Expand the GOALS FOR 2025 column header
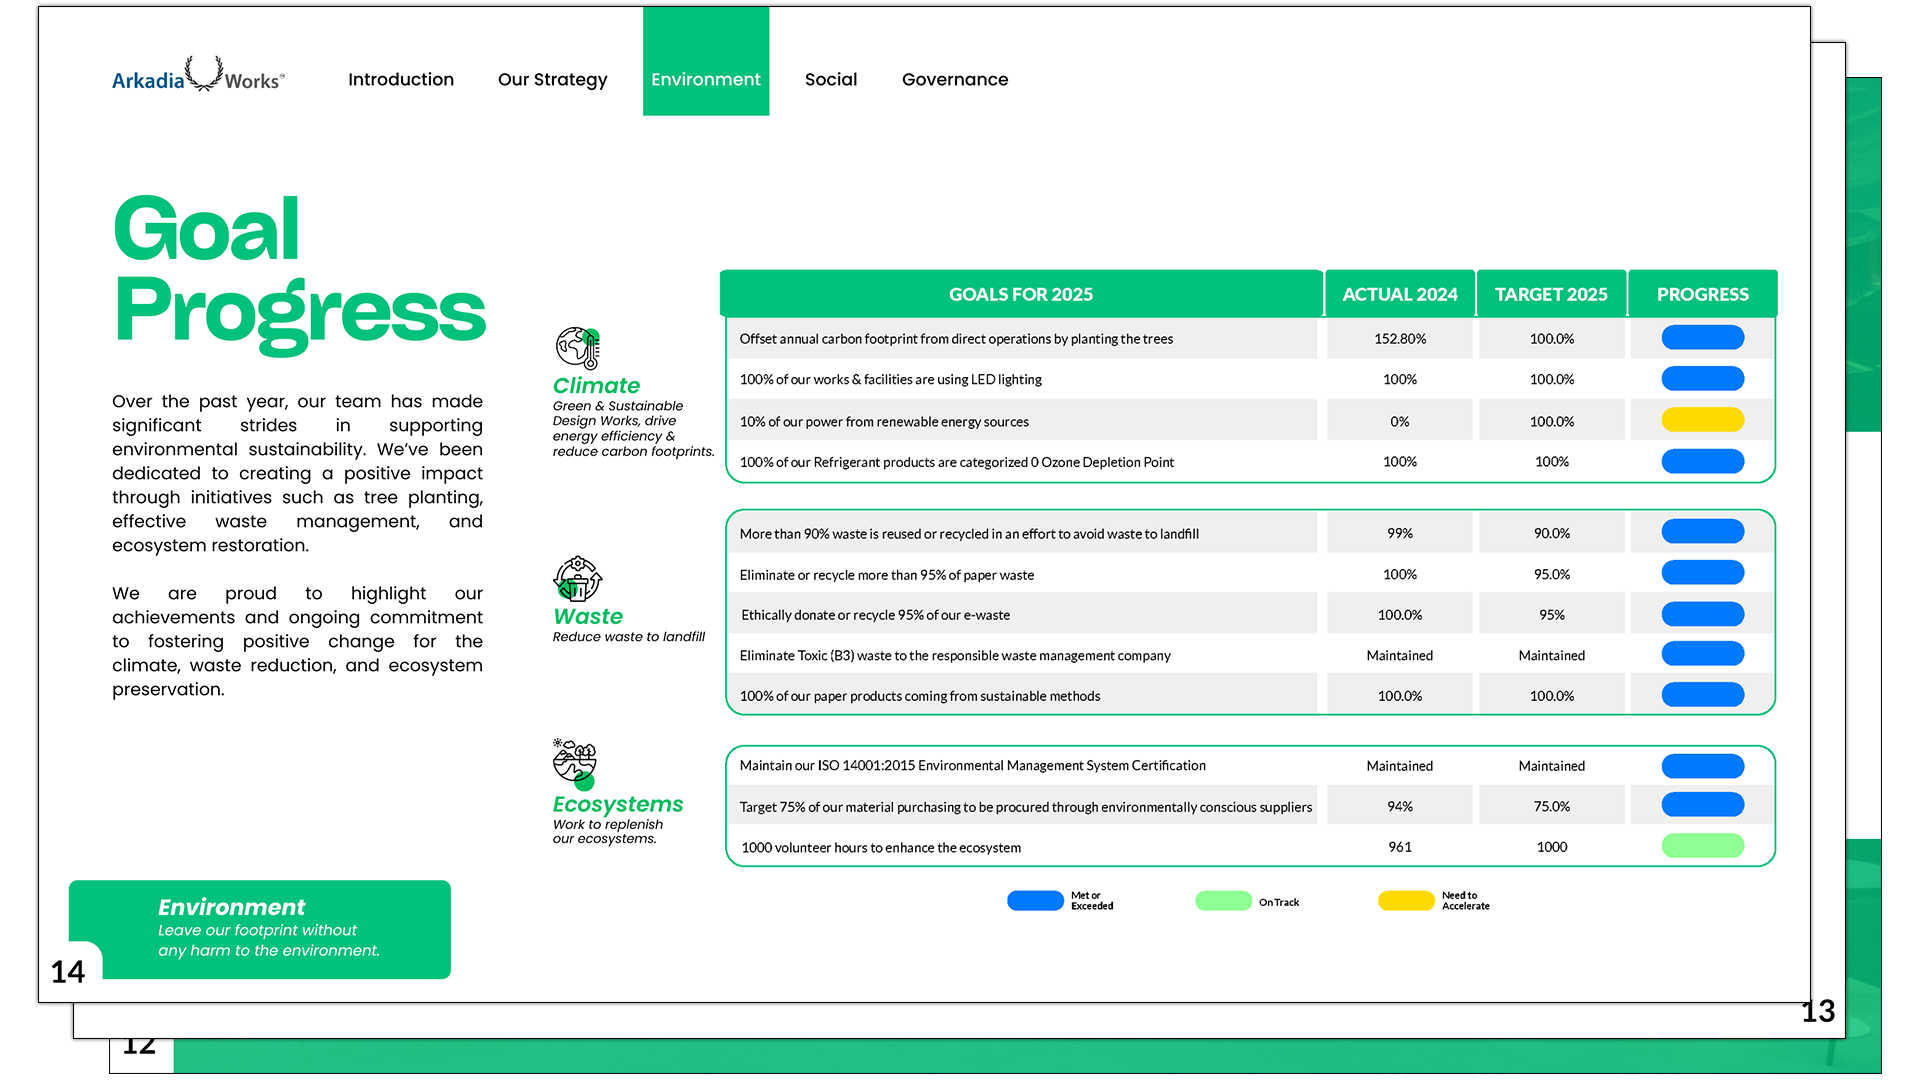The height and width of the screenshot is (1080, 1920). (x=1021, y=293)
